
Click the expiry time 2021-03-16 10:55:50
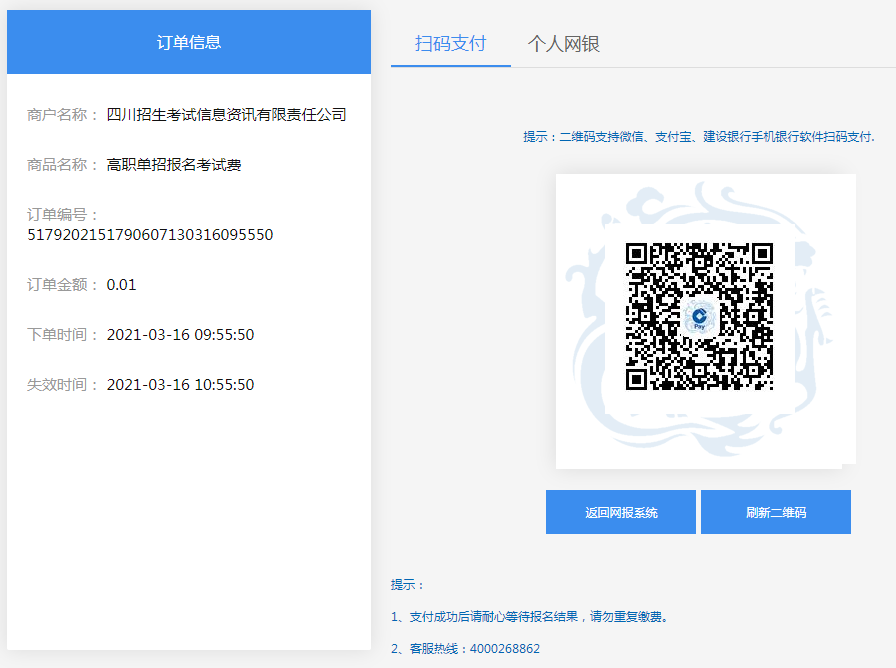[x=180, y=385]
